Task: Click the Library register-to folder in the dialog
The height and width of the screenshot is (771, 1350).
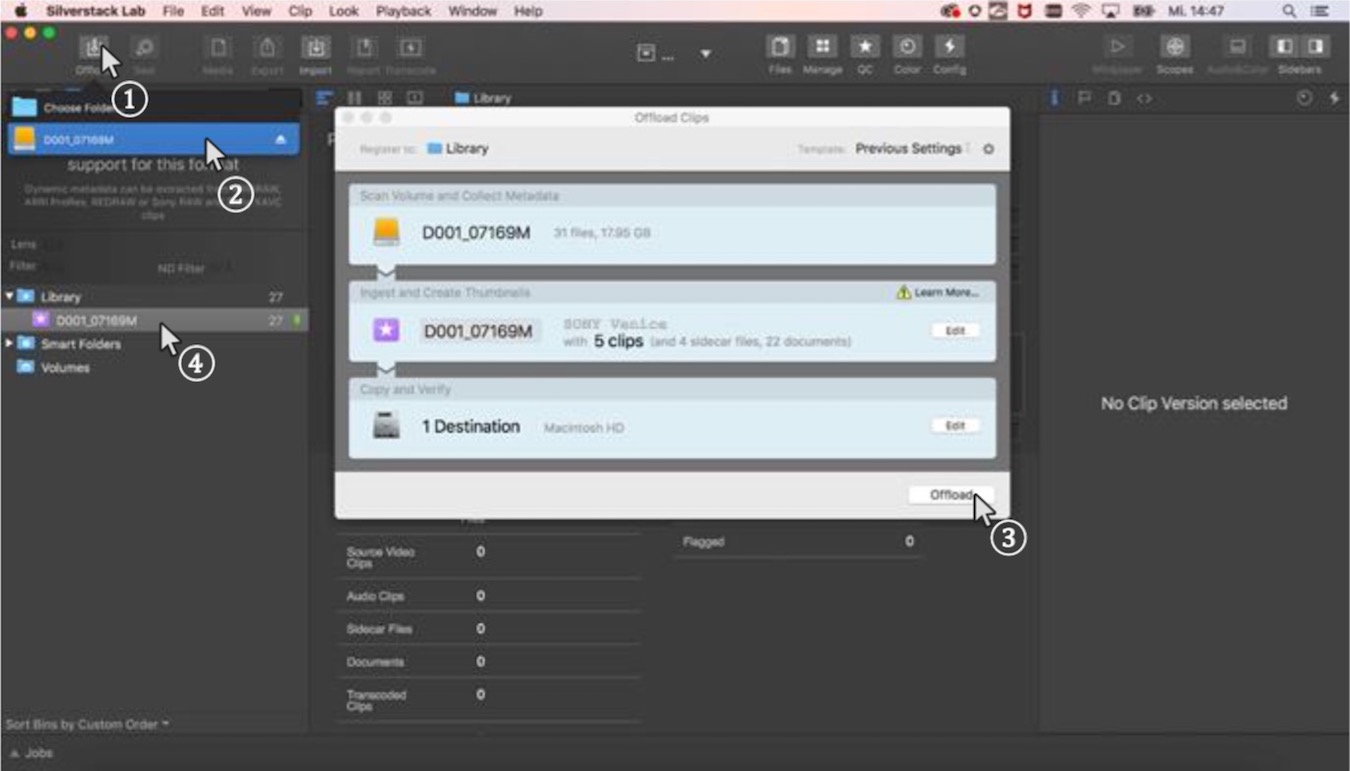Action: (458, 148)
